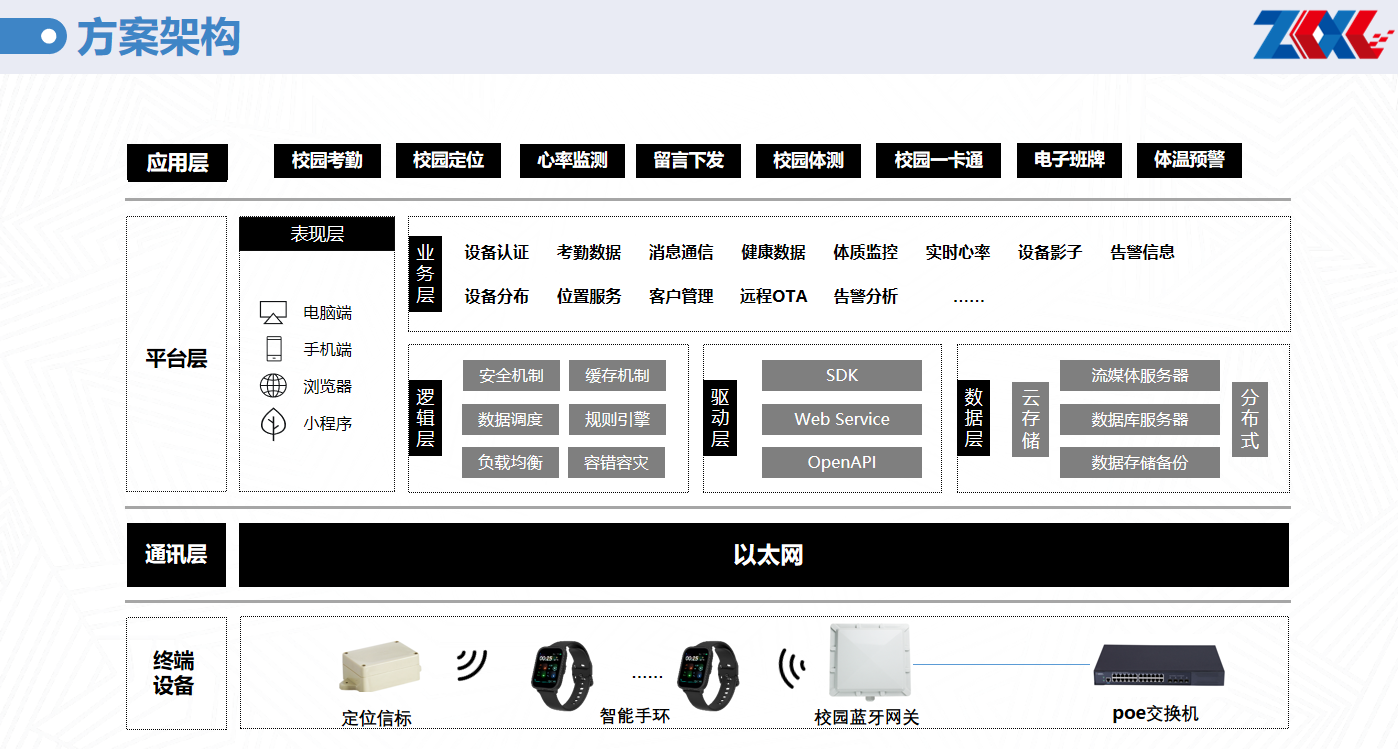Select the OpenAPI box
The width and height of the screenshot is (1398, 749).
coord(841,463)
